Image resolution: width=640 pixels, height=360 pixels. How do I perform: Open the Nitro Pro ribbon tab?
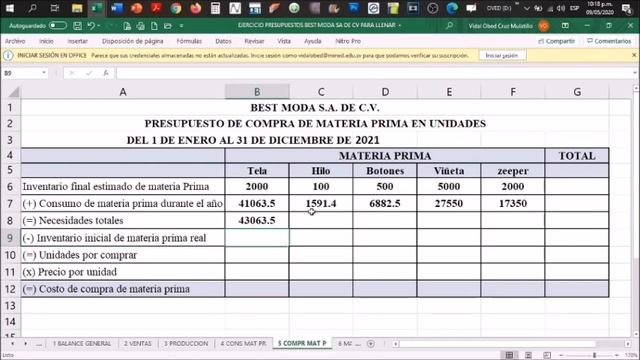348,41
